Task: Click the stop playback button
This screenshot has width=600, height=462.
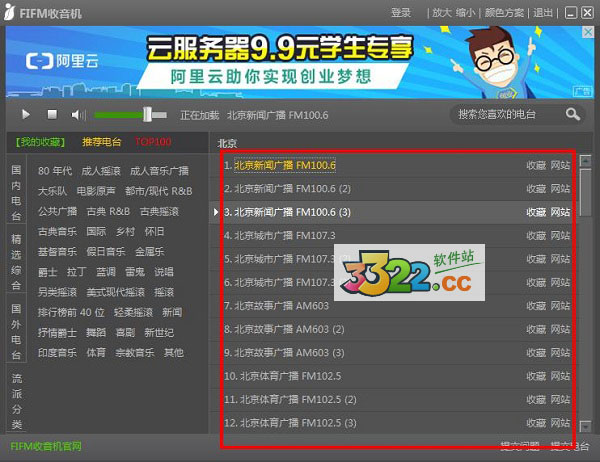Action: pyautogui.click(x=52, y=115)
